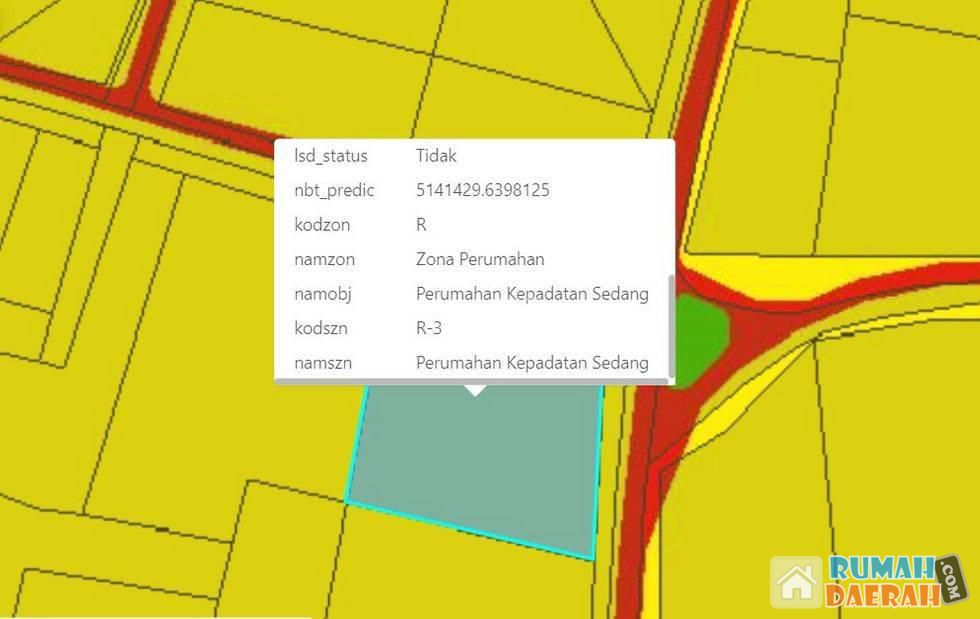980x619 pixels.
Task: Click the house icon in Rumah Daerah logo
Action: [x=797, y=583]
